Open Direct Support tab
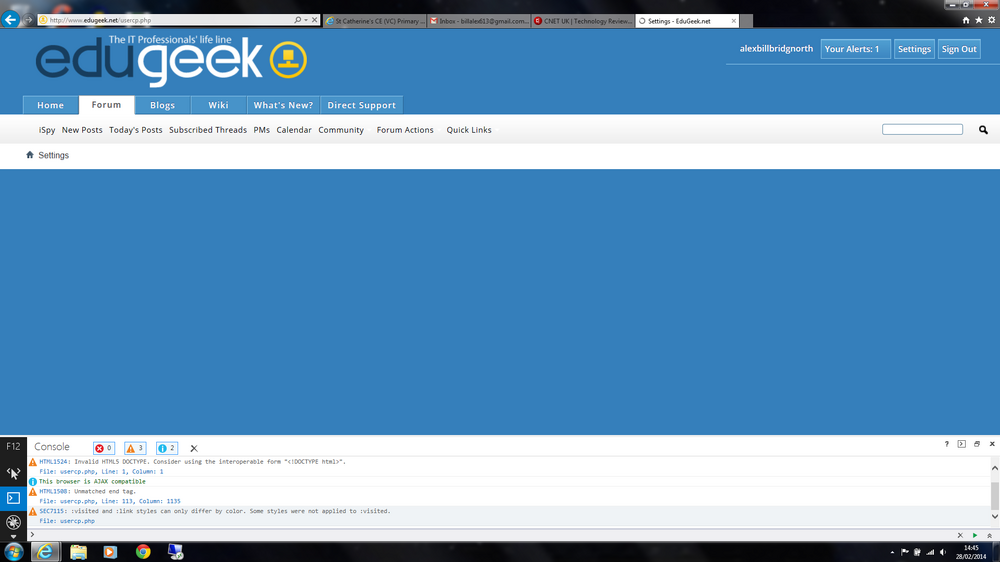 pyautogui.click(x=362, y=105)
